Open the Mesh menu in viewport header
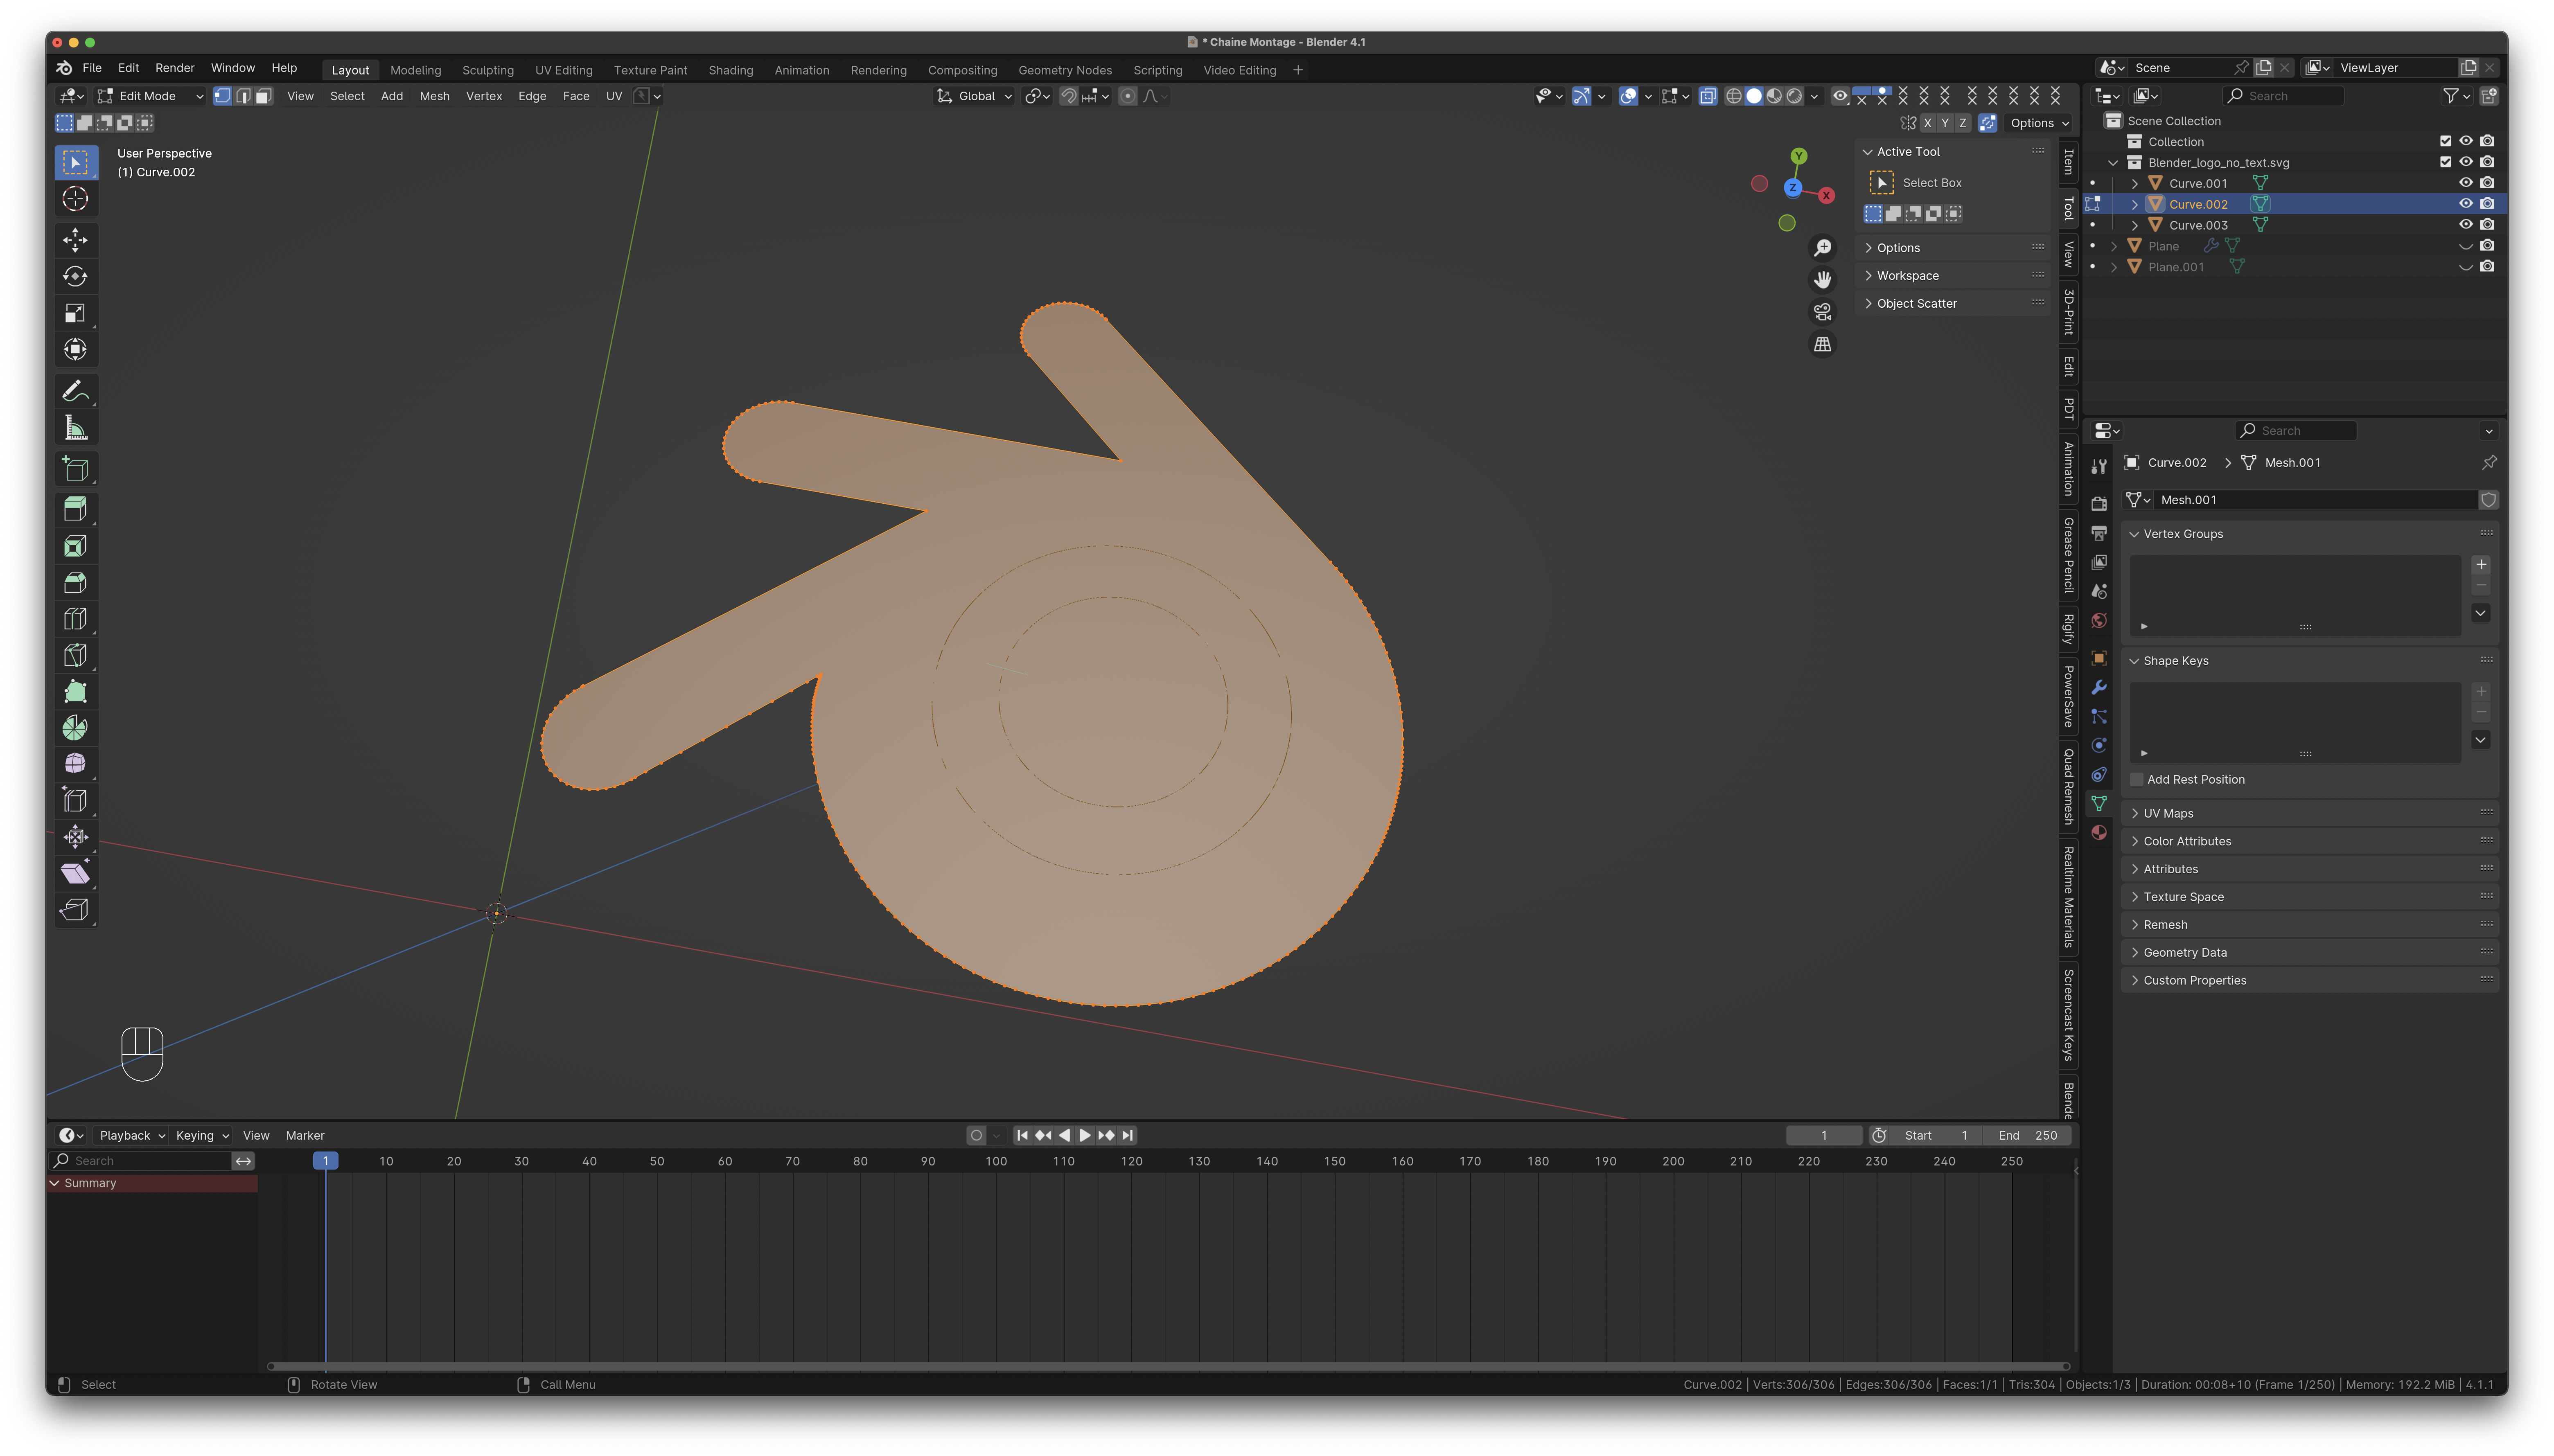The width and height of the screenshot is (2554, 1456). pyautogui.click(x=434, y=96)
